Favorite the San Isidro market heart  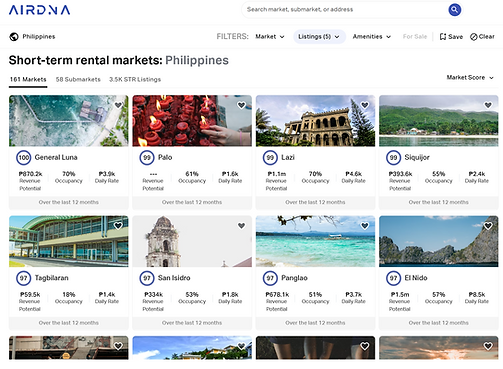pyautogui.click(x=241, y=226)
